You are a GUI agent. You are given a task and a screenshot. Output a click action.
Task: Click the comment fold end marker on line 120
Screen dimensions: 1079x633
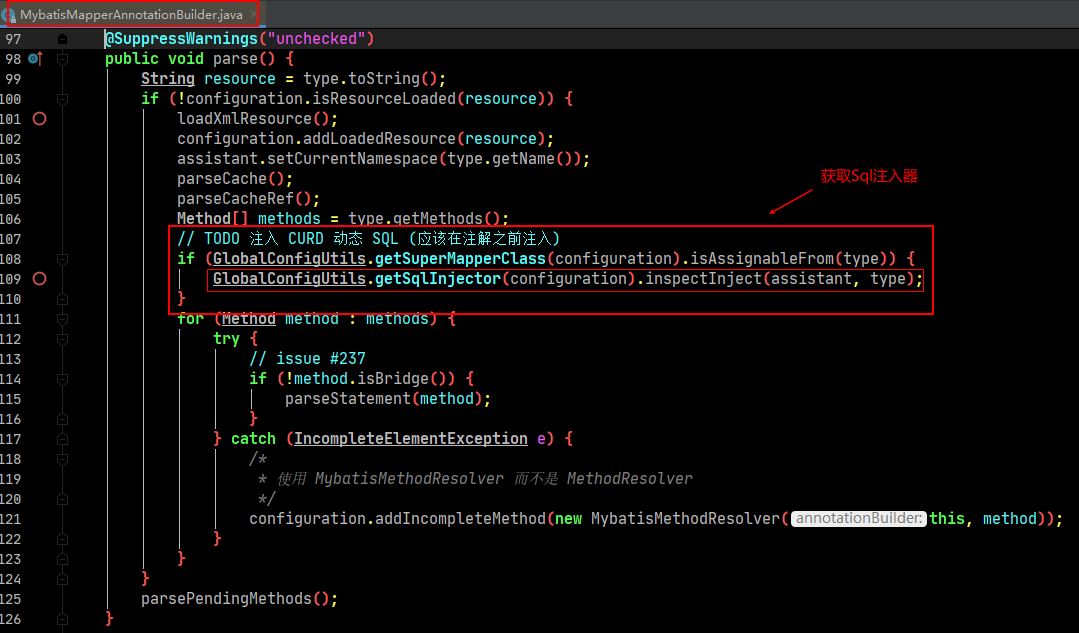(x=63, y=499)
